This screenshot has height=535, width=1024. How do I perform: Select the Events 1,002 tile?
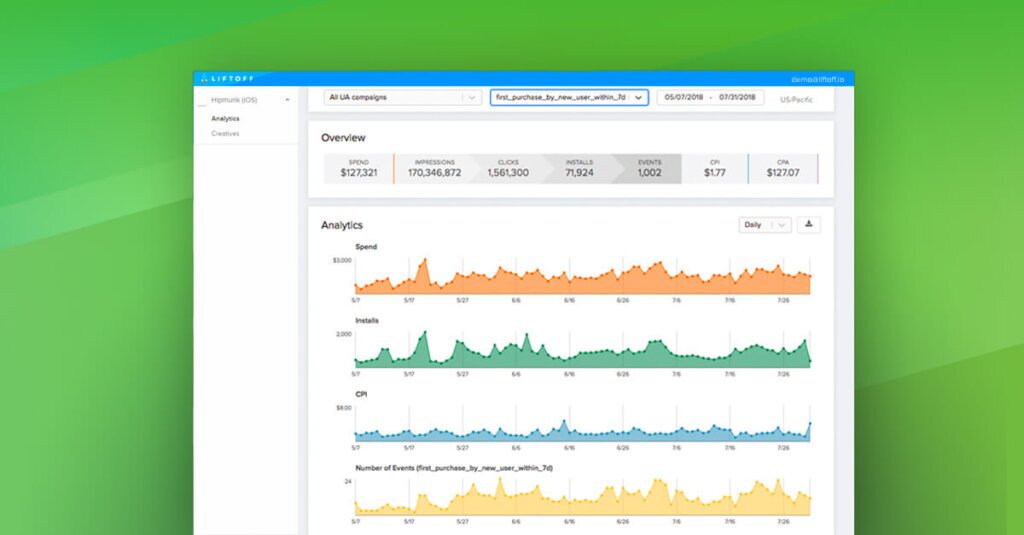(x=649, y=169)
